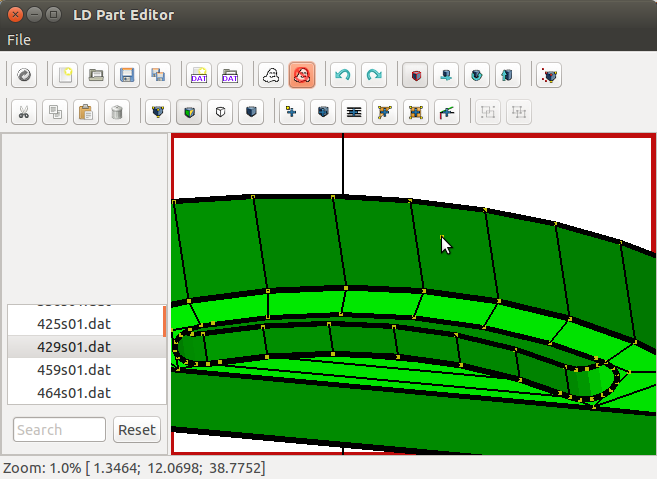Toggle the highlighted red ghost icon

click(x=301, y=75)
